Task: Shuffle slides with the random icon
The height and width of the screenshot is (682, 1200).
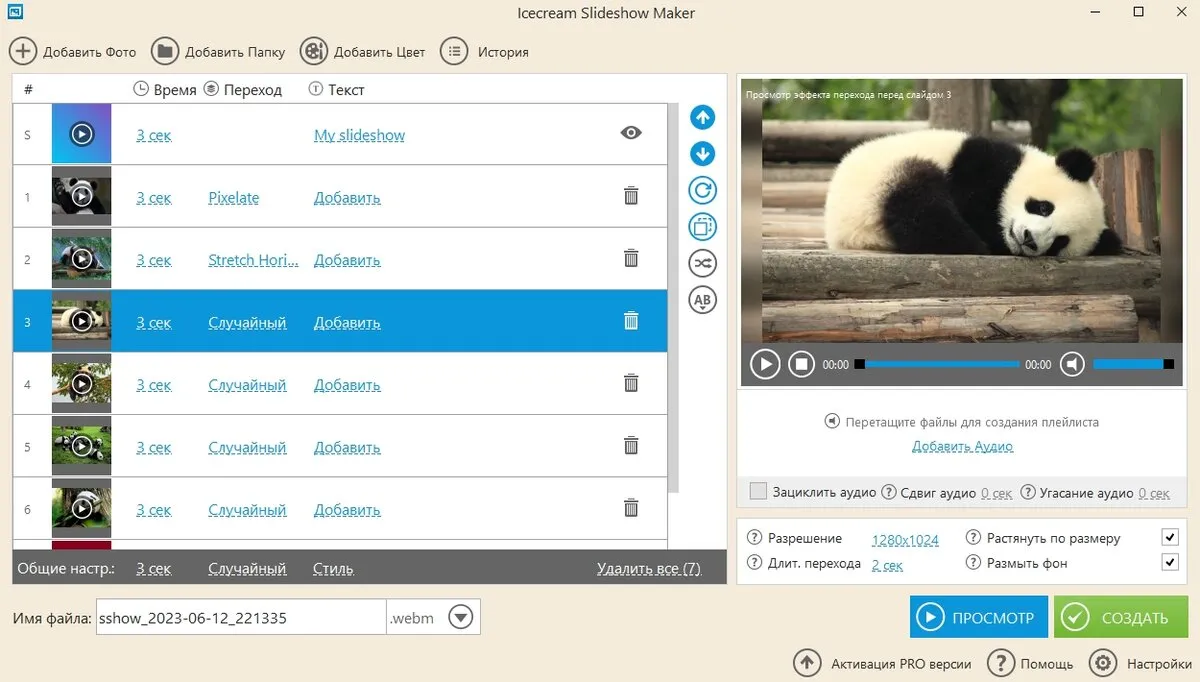Action: 703,263
